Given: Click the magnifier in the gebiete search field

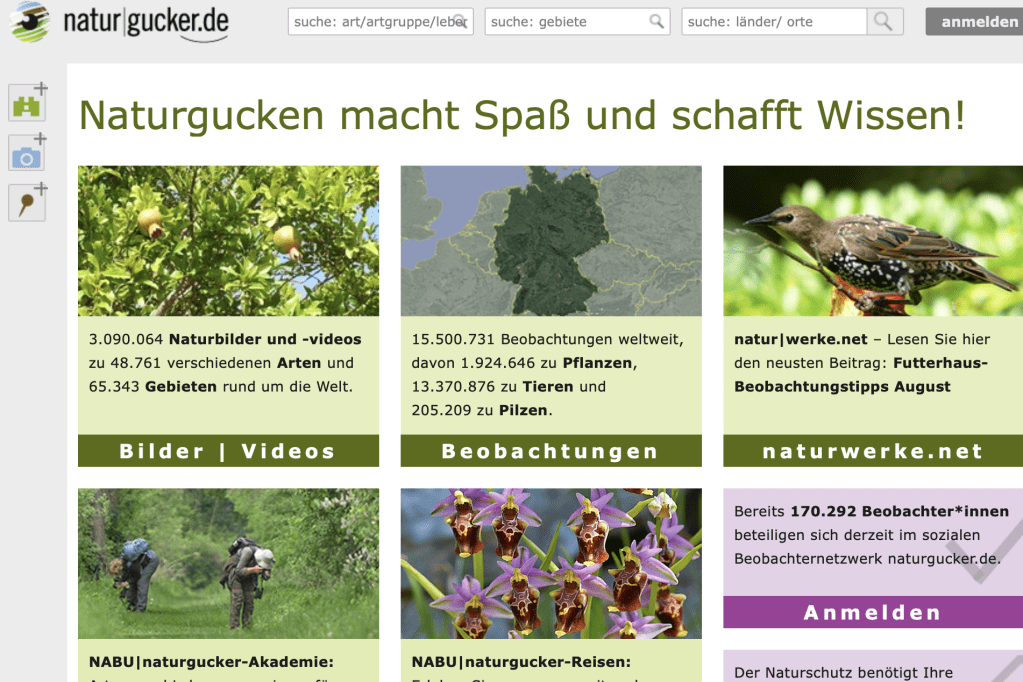Looking at the screenshot, I should 657,21.
